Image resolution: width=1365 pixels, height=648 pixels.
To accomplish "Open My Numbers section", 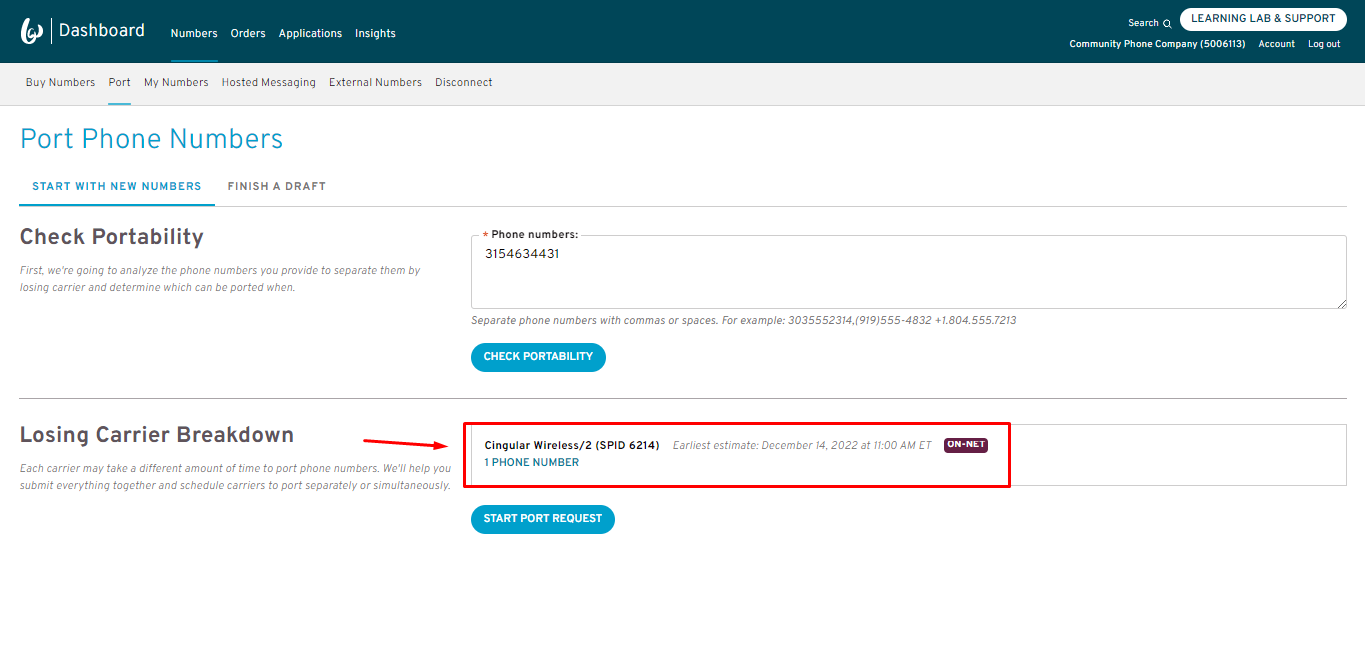I will [x=176, y=82].
